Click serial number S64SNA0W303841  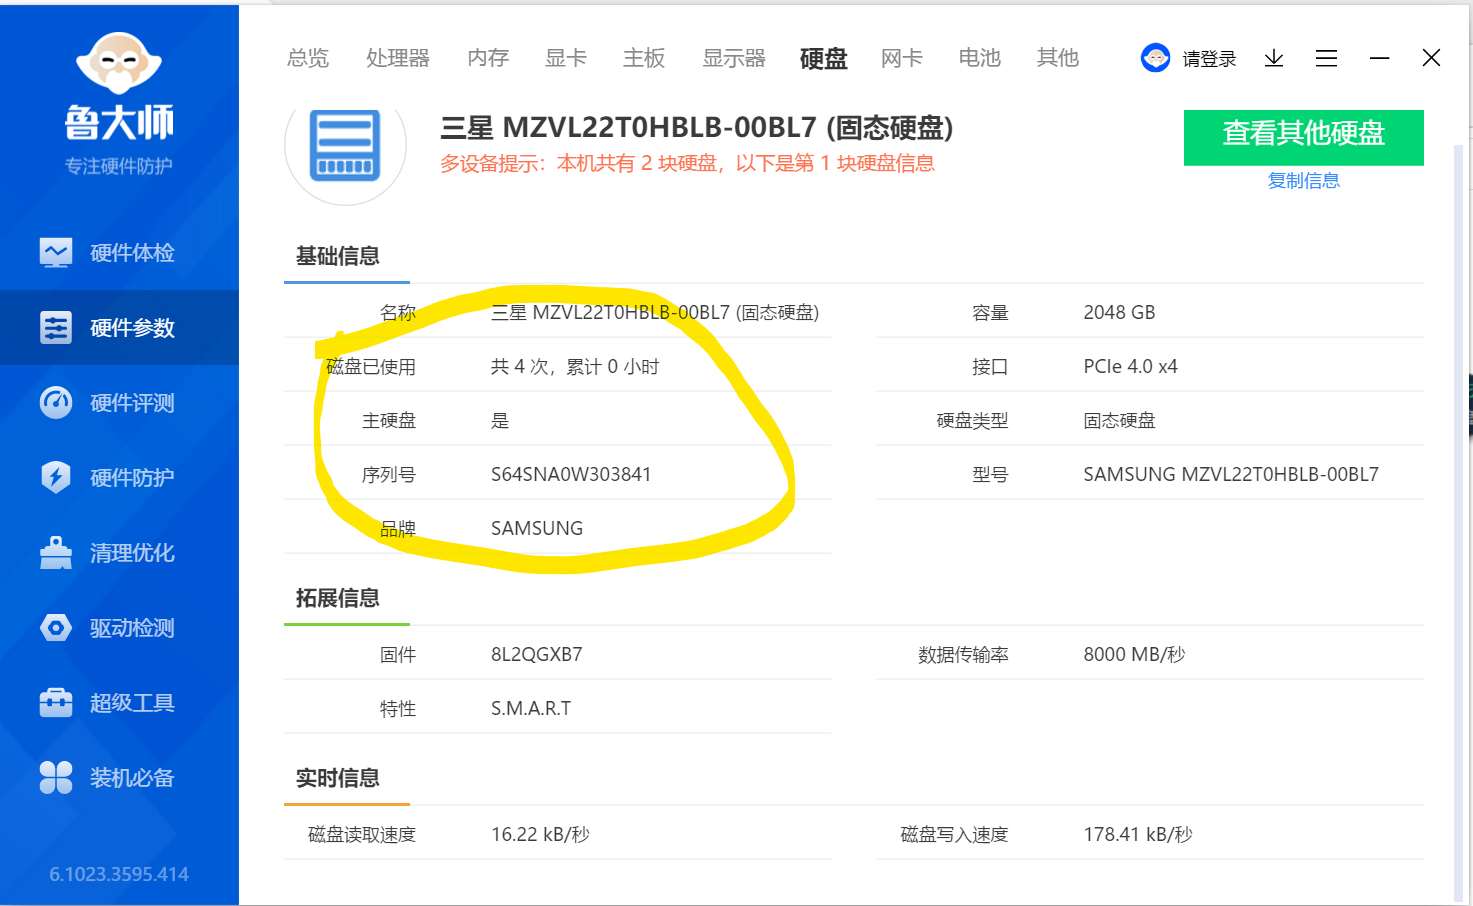pos(571,474)
